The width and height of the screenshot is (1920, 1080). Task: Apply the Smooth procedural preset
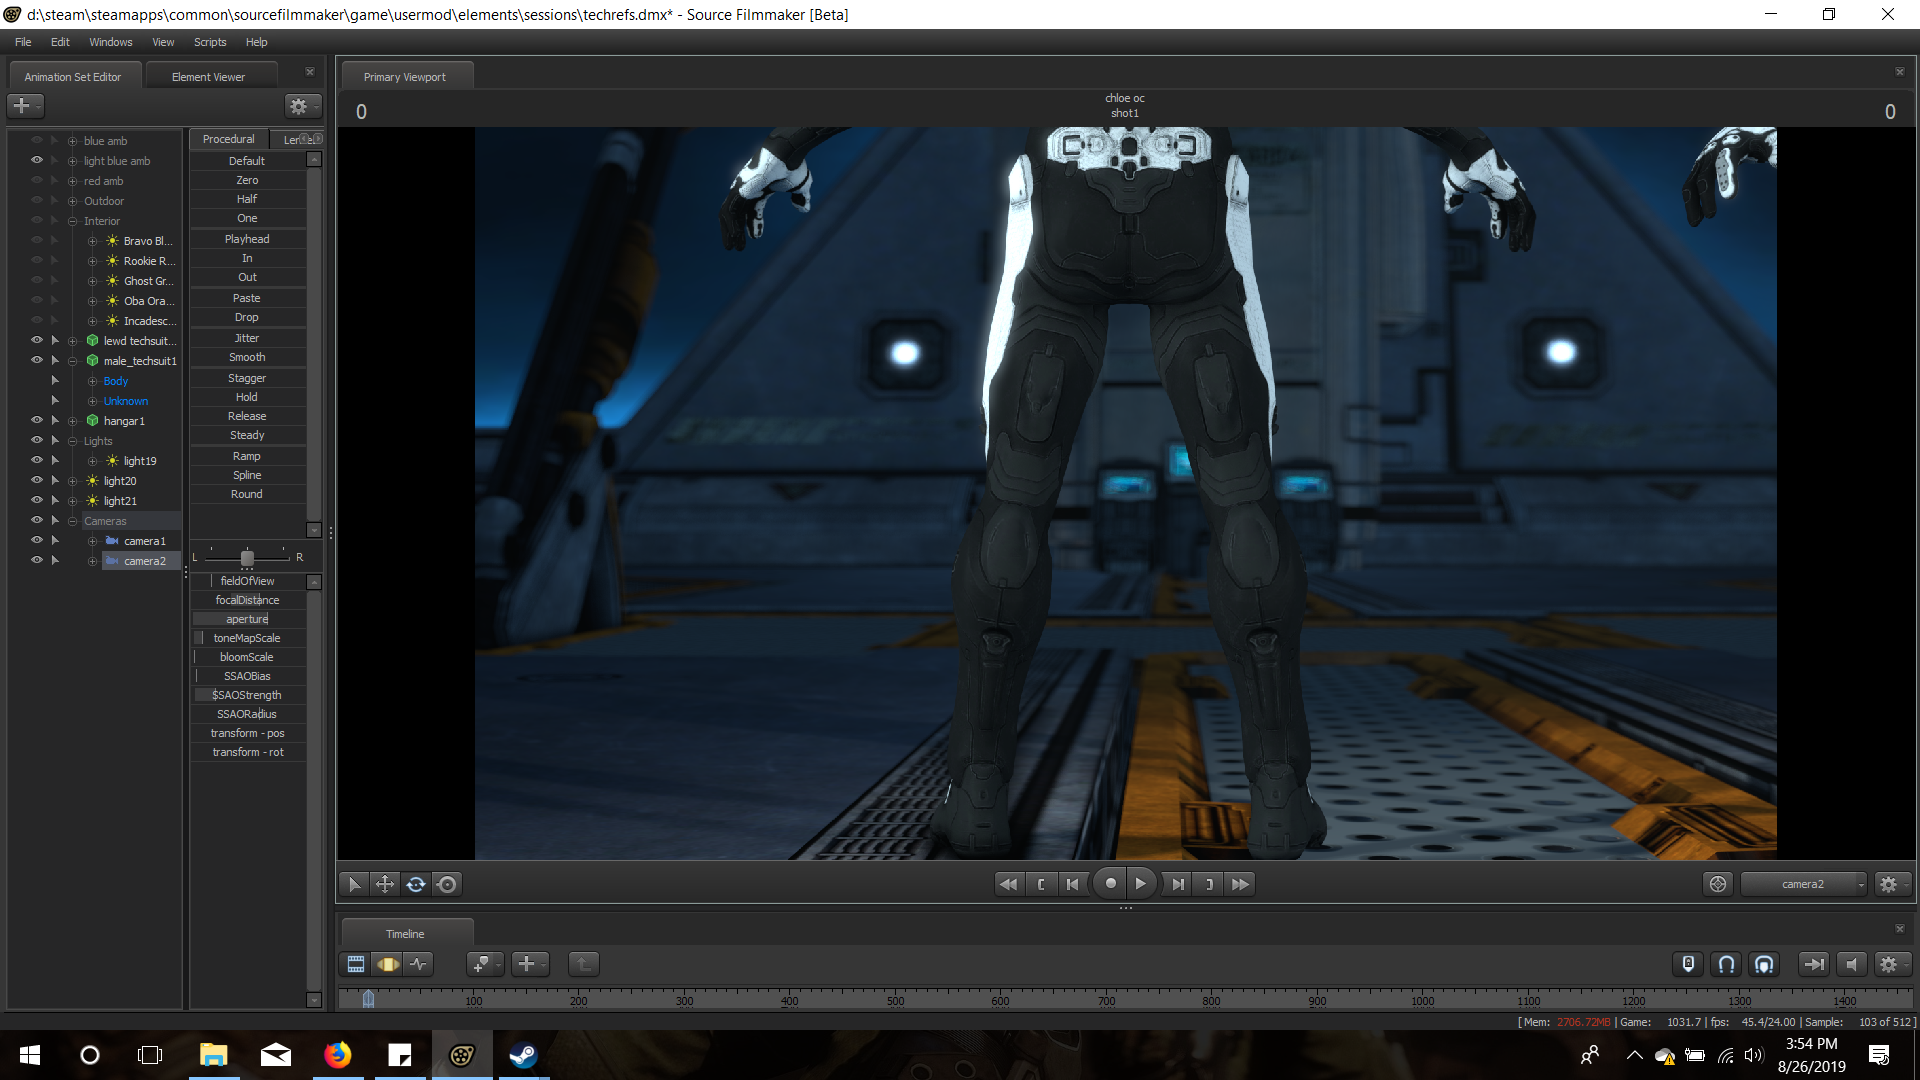(x=247, y=357)
